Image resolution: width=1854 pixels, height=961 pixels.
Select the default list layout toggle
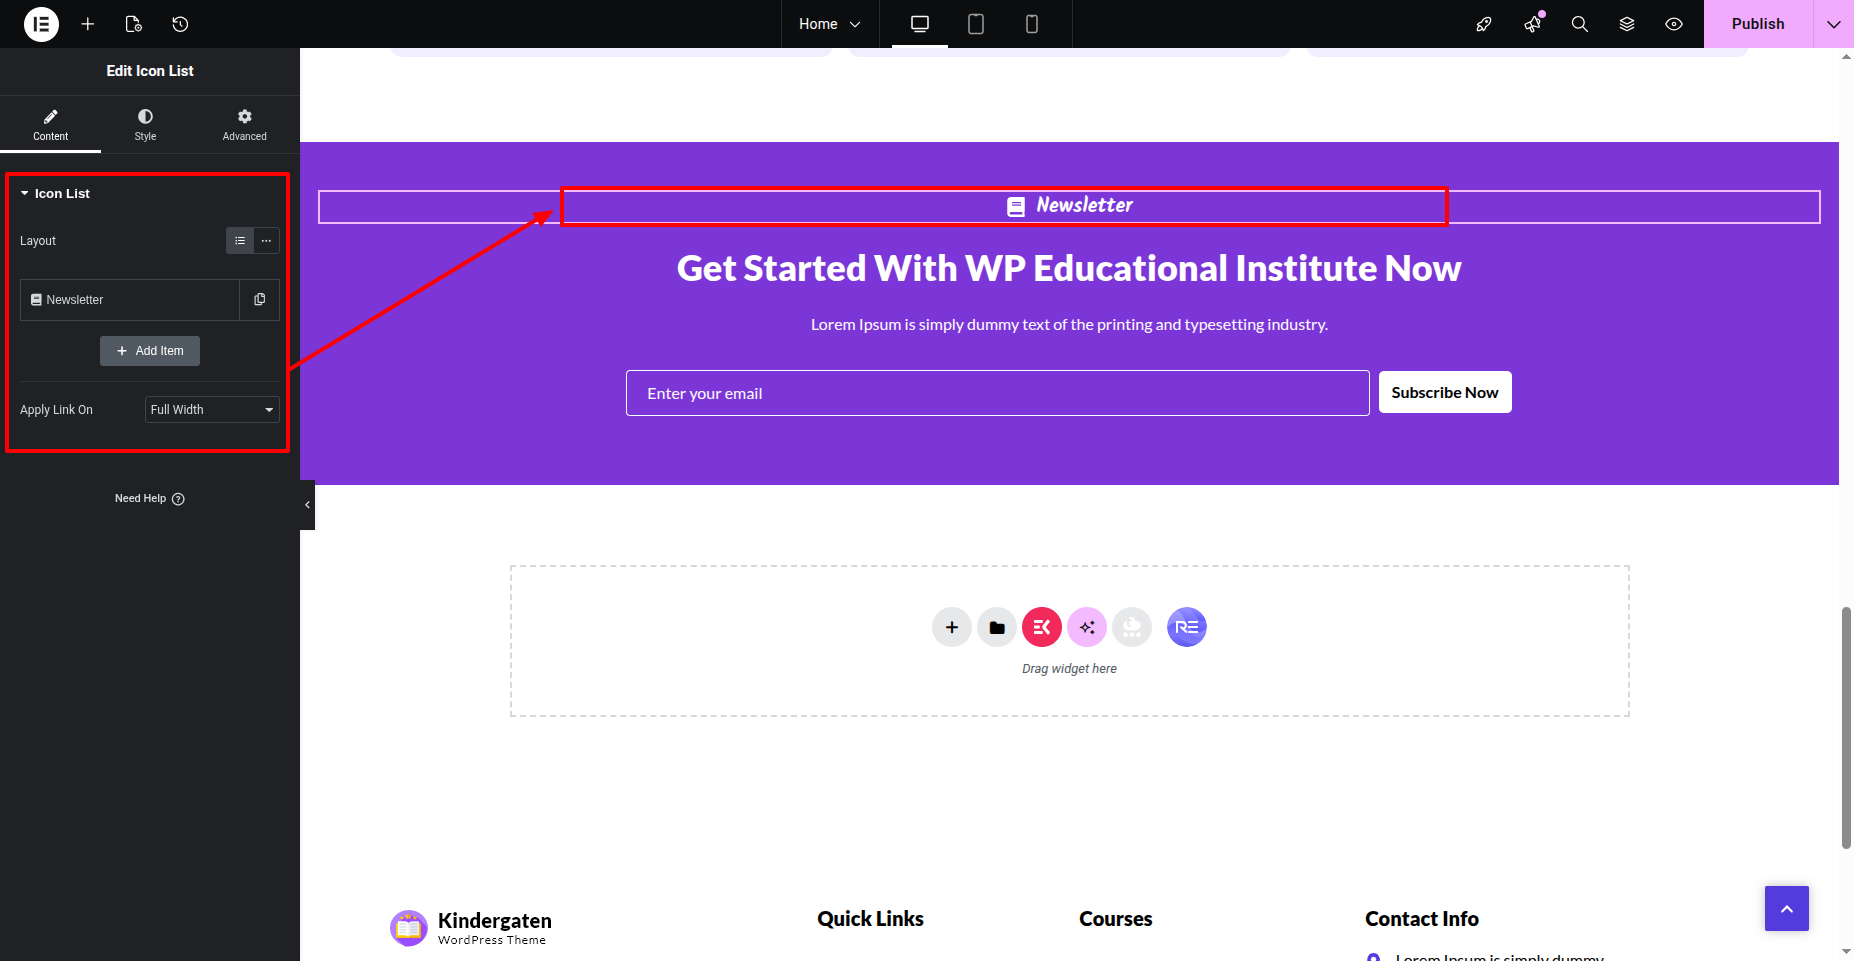coord(240,241)
